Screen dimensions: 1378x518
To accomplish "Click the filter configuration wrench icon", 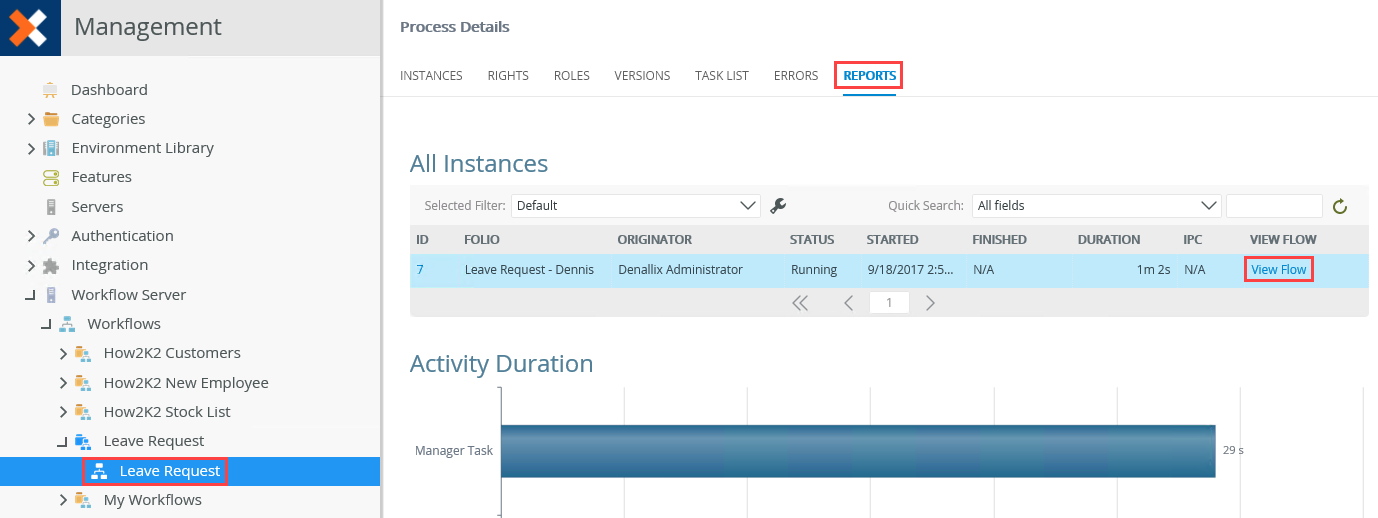I will [778, 206].
